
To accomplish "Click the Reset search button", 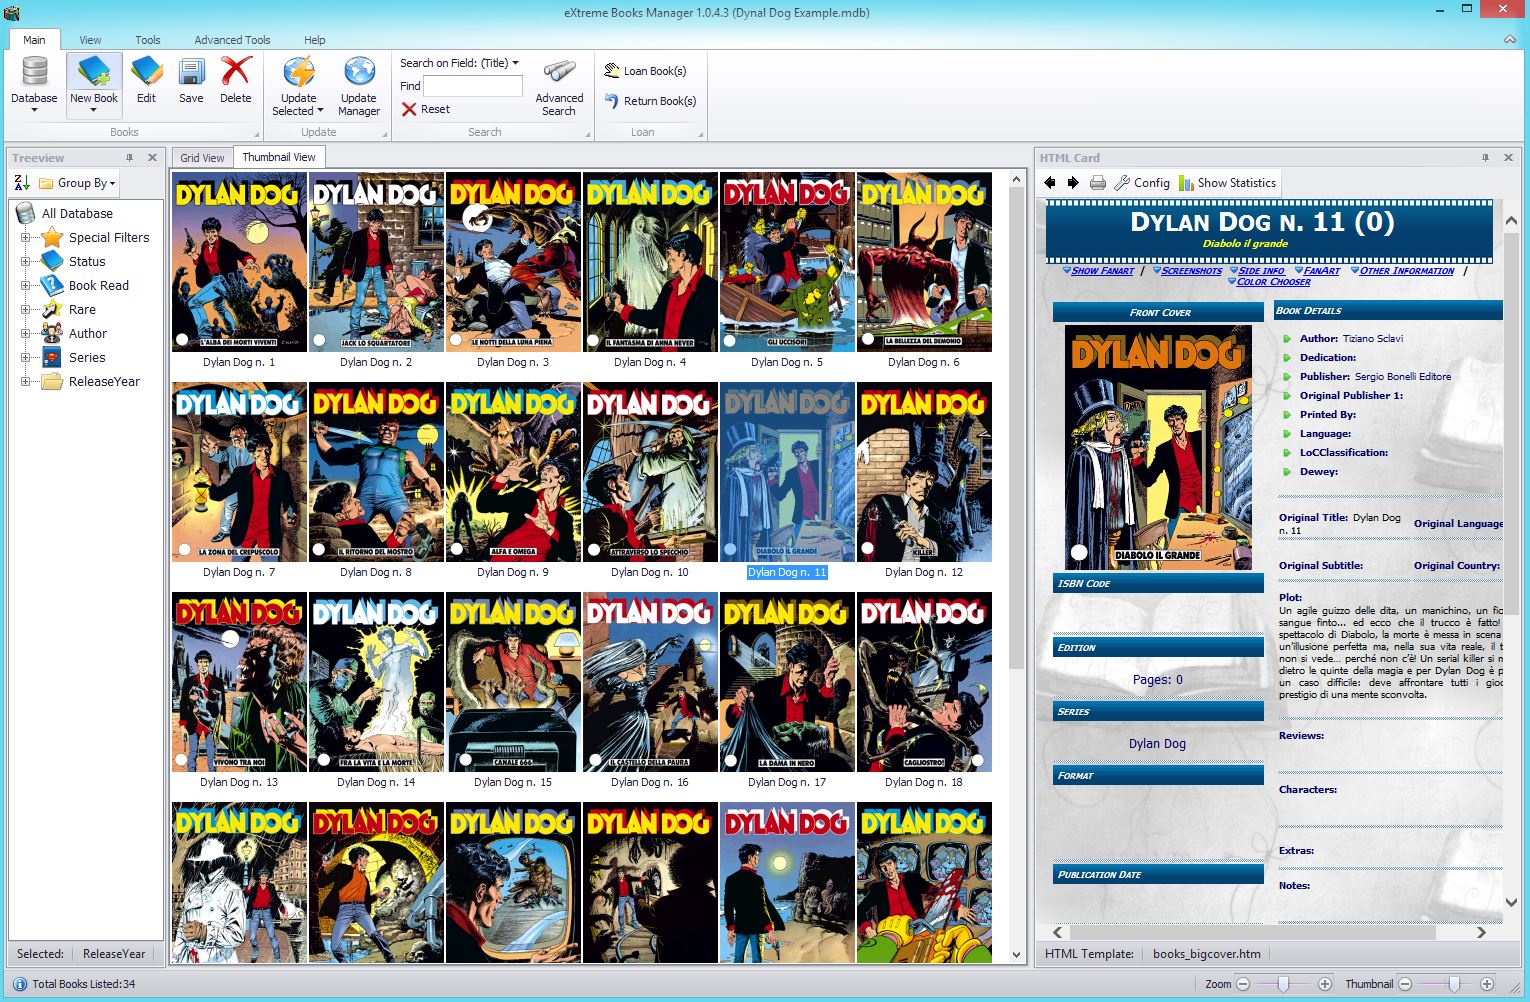I will (426, 109).
